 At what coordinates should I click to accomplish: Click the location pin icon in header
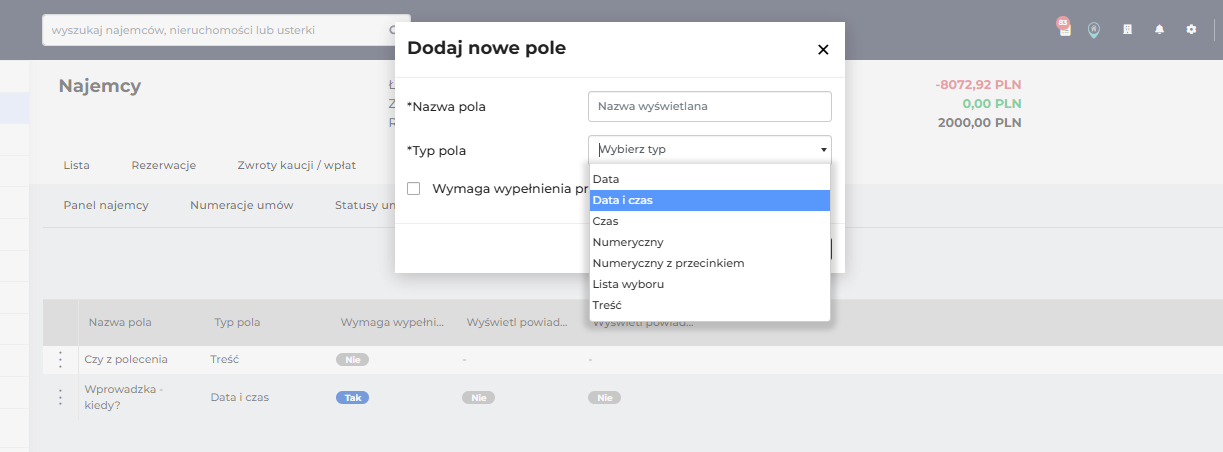pyautogui.click(x=1094, y=30)
